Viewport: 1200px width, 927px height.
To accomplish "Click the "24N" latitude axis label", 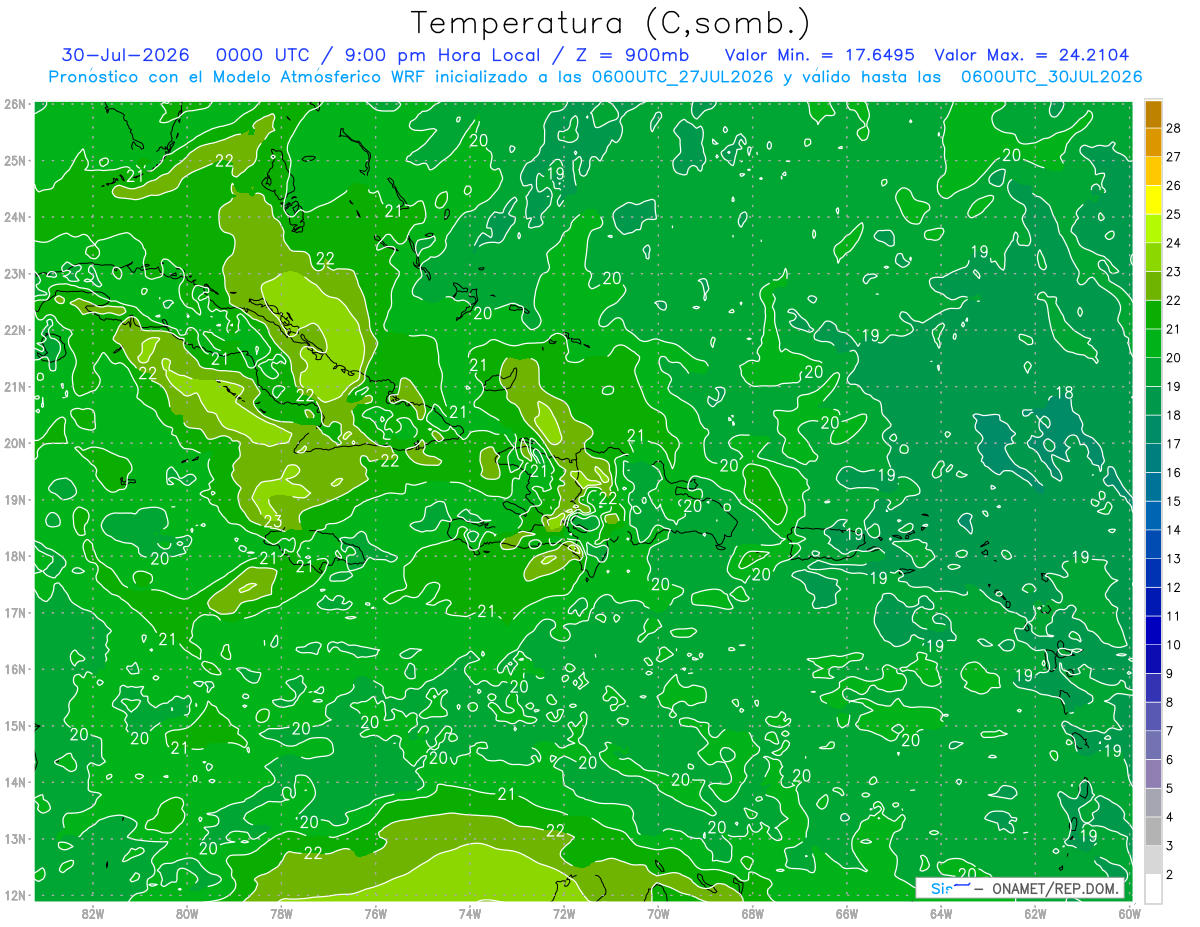I will point(14,217).
